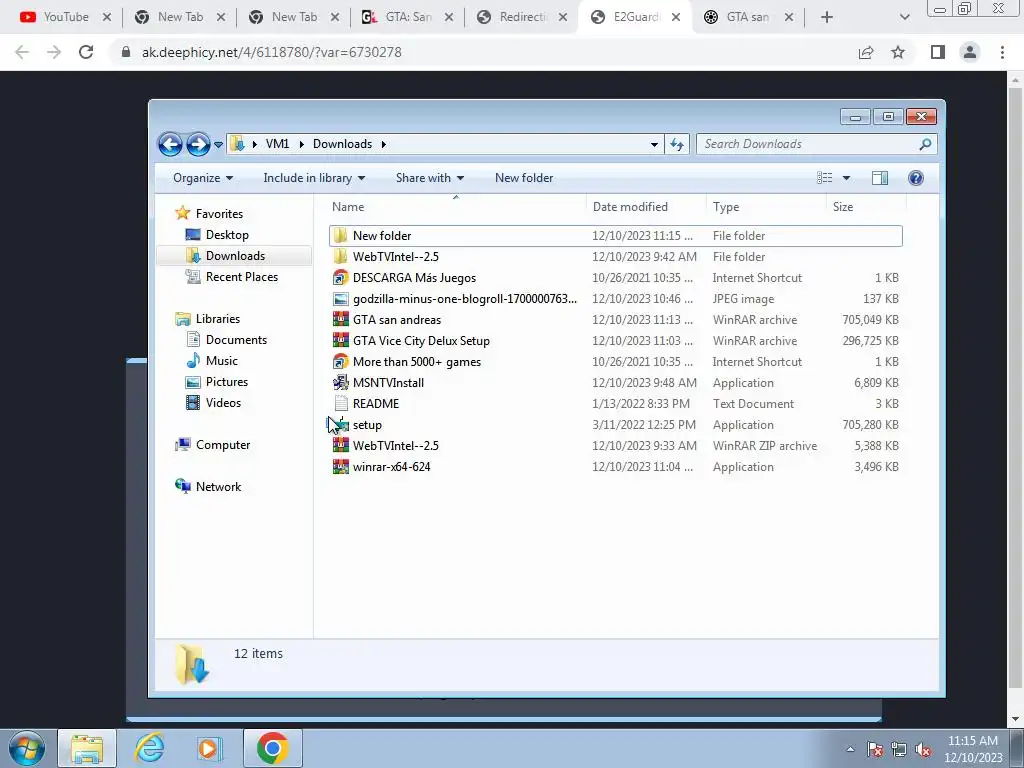
Task: Click VM1 in address breadcrumb
Action: [277, 144]
